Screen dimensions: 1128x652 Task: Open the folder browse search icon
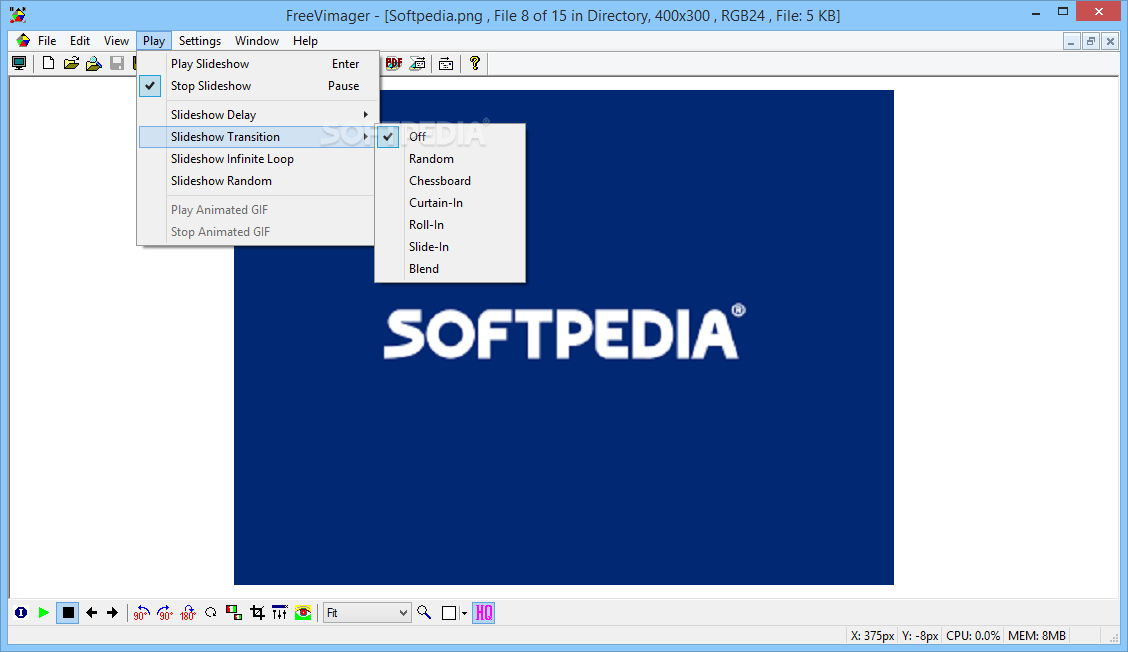click(94, 63)
